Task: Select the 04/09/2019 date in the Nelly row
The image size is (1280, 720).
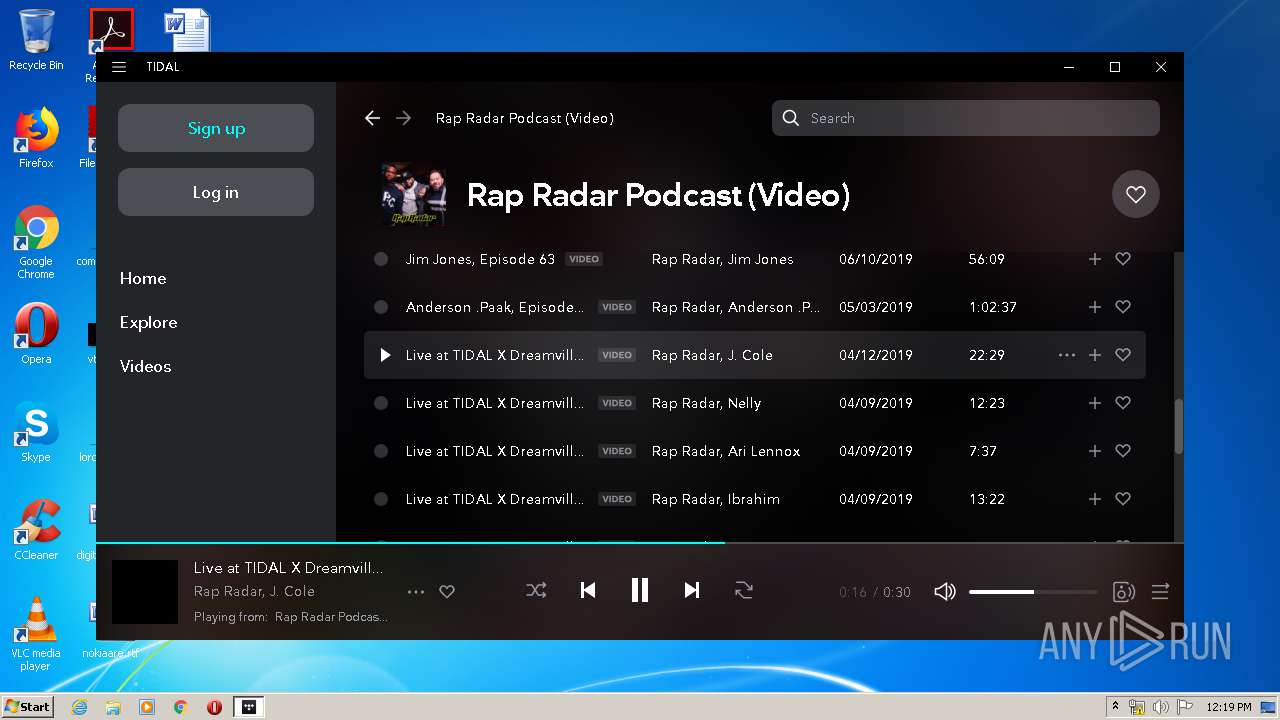Action: 876,403
